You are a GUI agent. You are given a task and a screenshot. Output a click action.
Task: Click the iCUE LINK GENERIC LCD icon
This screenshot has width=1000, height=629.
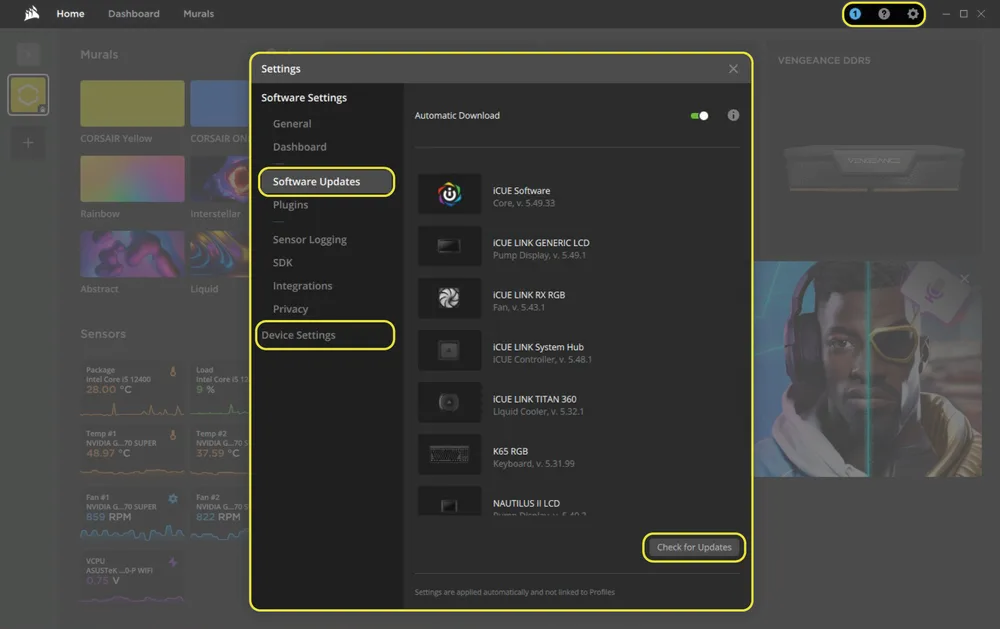(x=450, y=246)
